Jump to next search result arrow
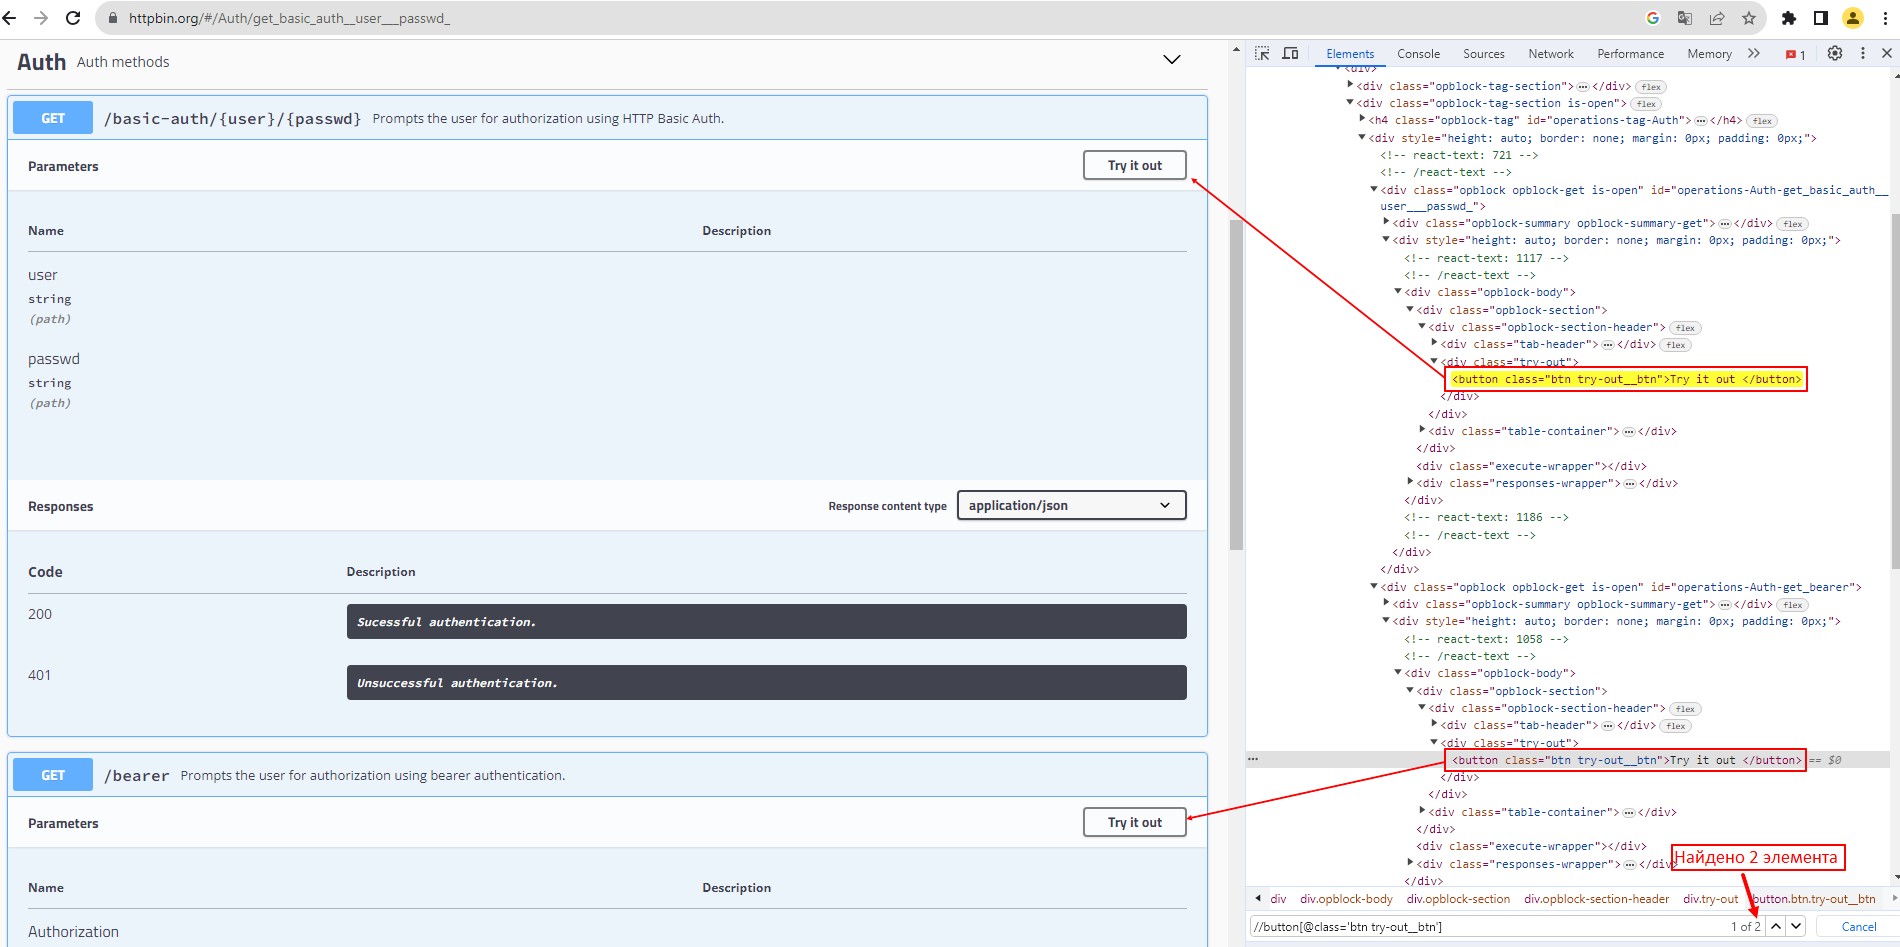The image size is (1900, 947). 1797,926
